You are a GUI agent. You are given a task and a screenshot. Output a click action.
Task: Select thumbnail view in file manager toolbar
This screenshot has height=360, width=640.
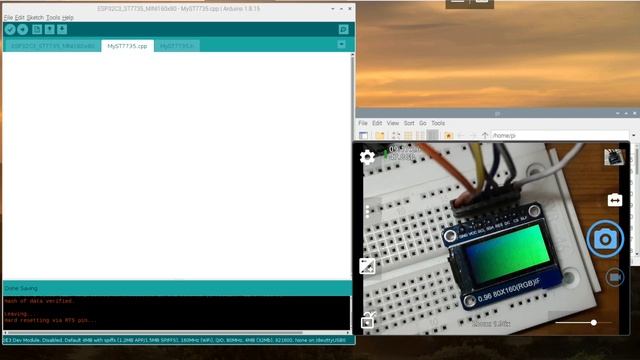point(408,135)
